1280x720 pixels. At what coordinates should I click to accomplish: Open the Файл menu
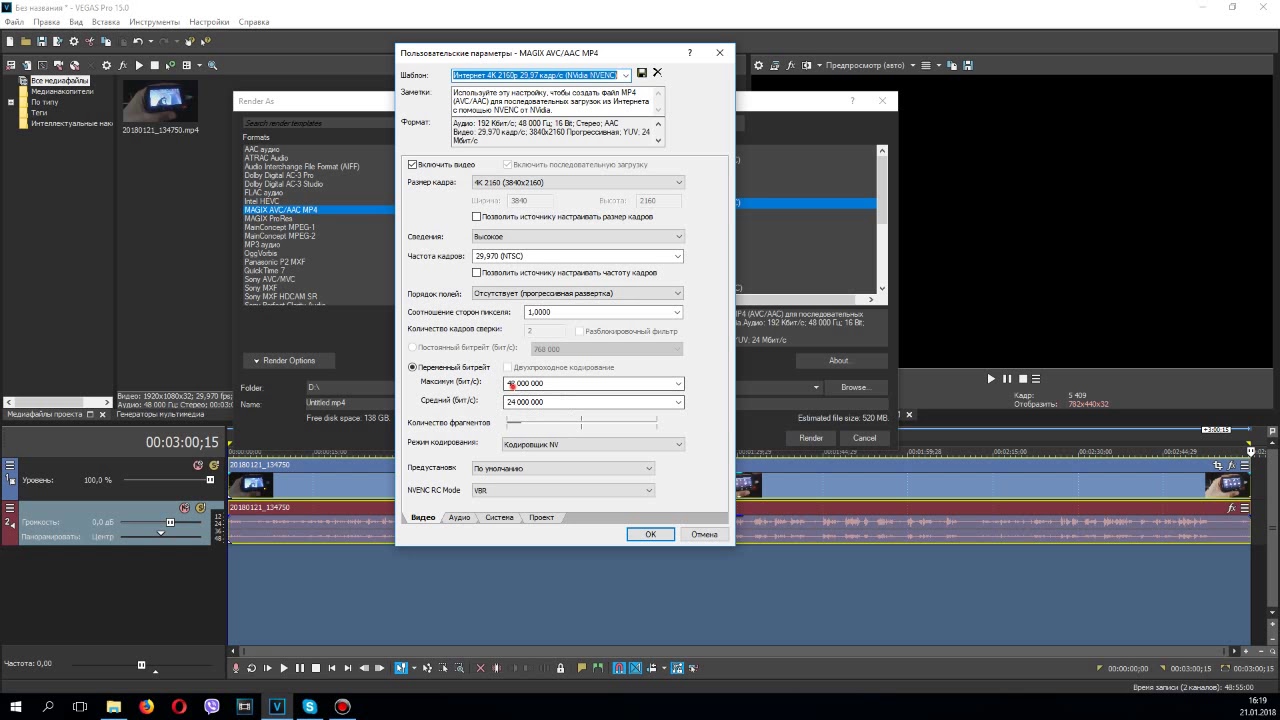[x=14, y=22]
